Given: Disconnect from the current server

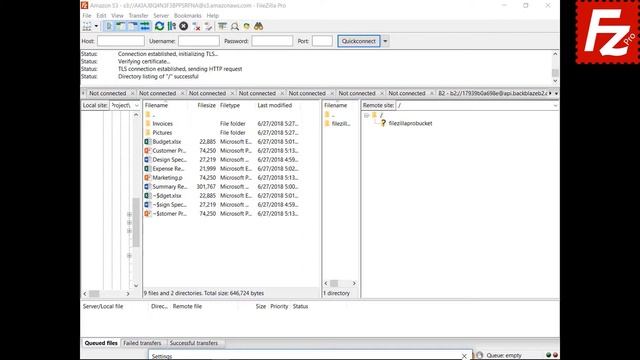Looking at the screenshot, I should click(x=196, y=27).
